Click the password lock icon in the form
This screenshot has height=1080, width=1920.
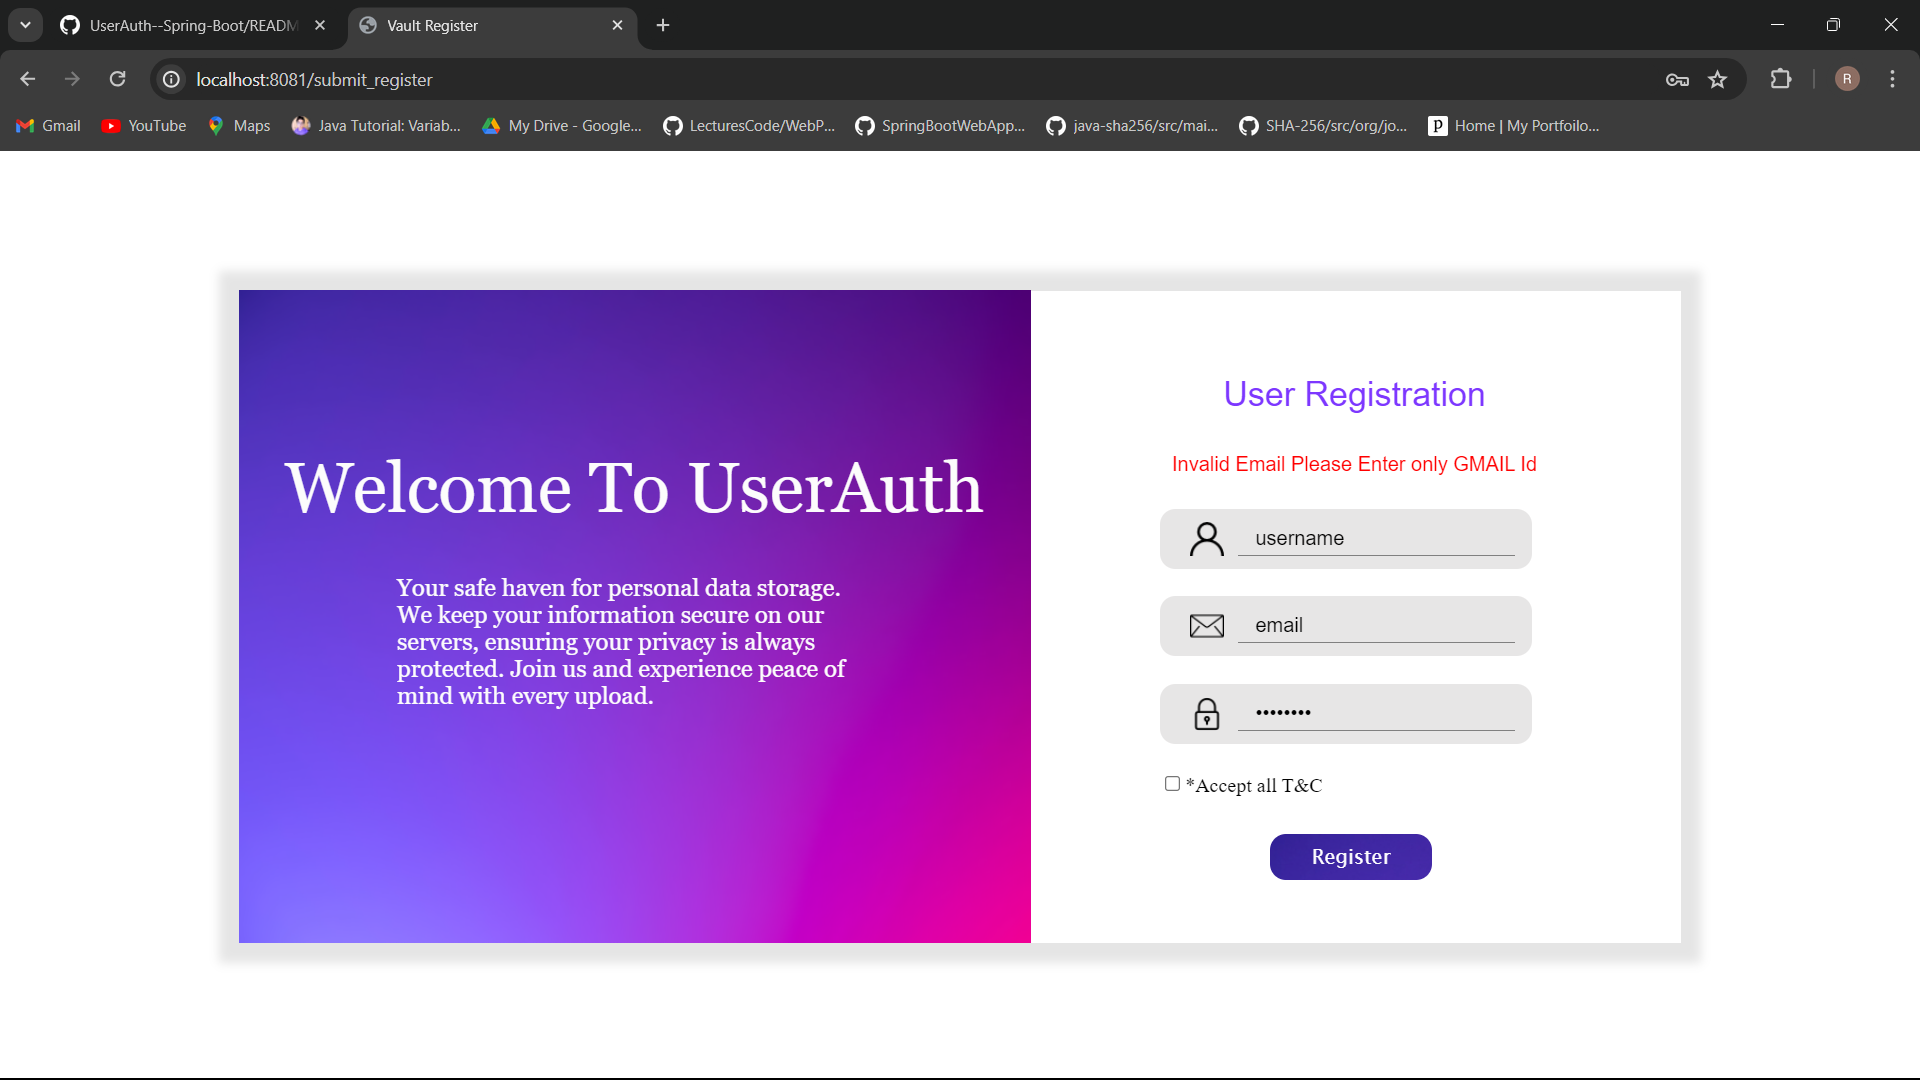pyautogui.click(x=1206, y=713)
